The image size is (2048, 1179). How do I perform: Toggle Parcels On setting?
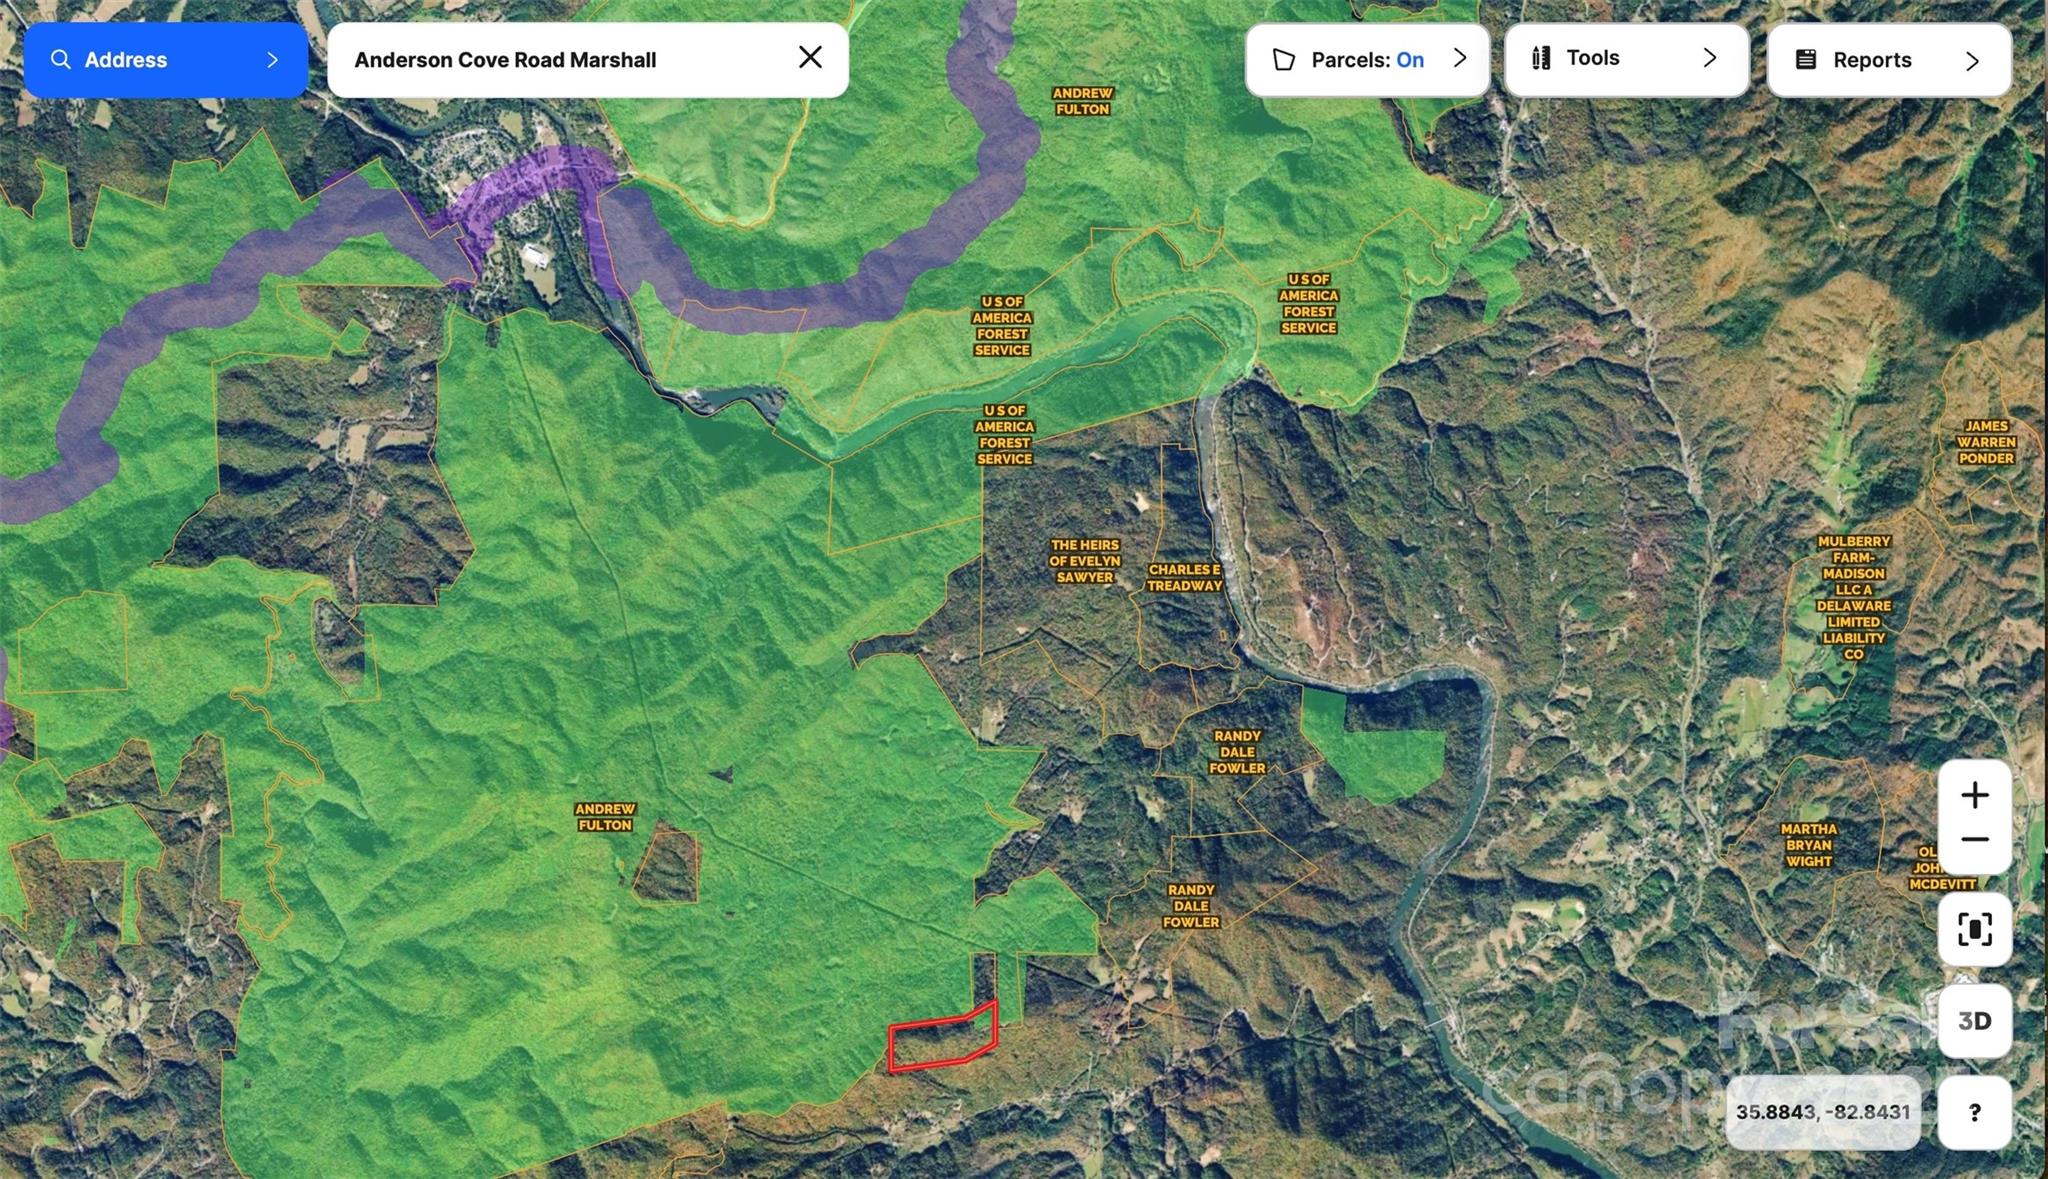1367,60
